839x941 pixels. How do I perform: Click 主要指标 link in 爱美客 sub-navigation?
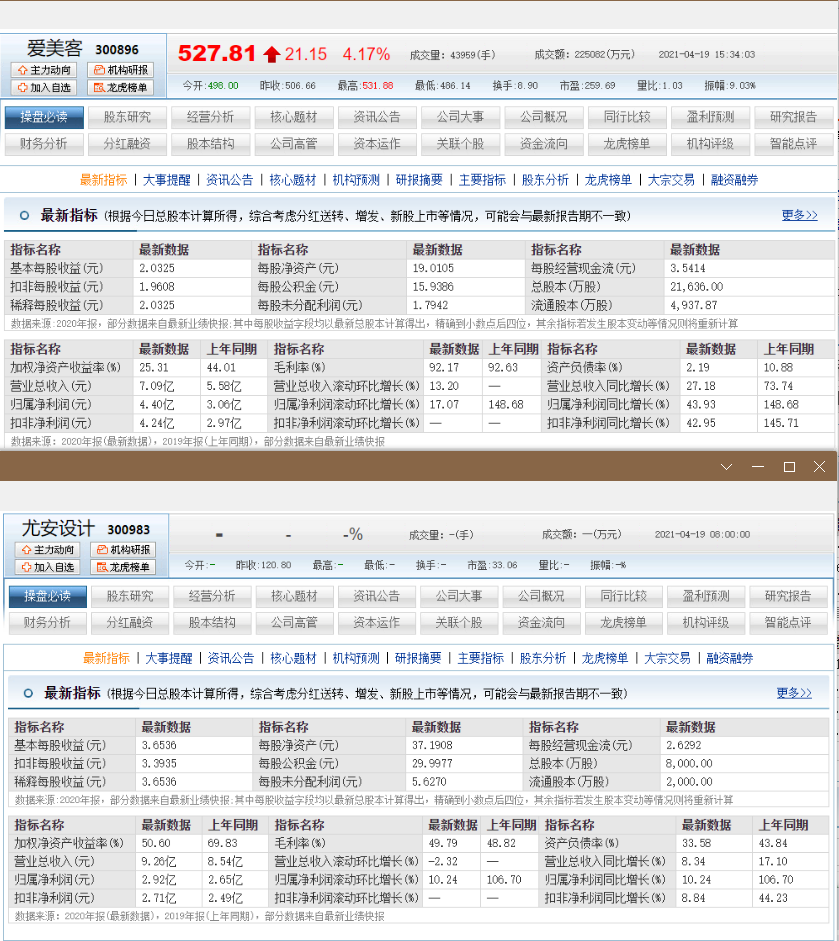(x=483, y=180)
